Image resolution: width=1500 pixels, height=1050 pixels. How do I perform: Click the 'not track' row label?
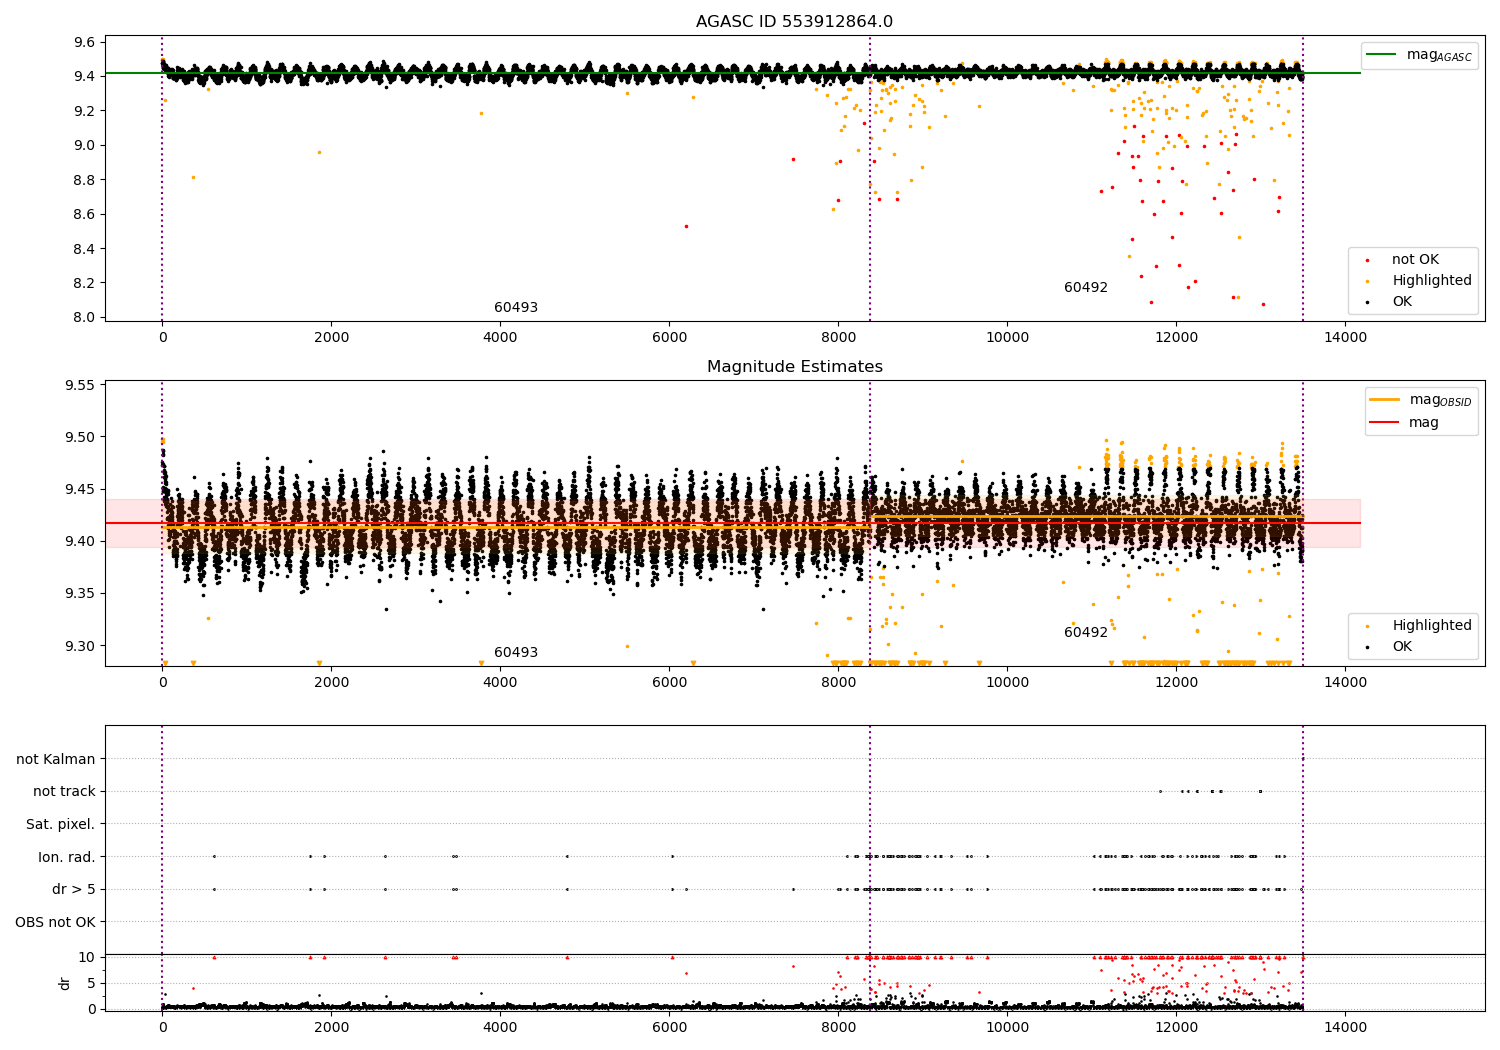point(64,792)
